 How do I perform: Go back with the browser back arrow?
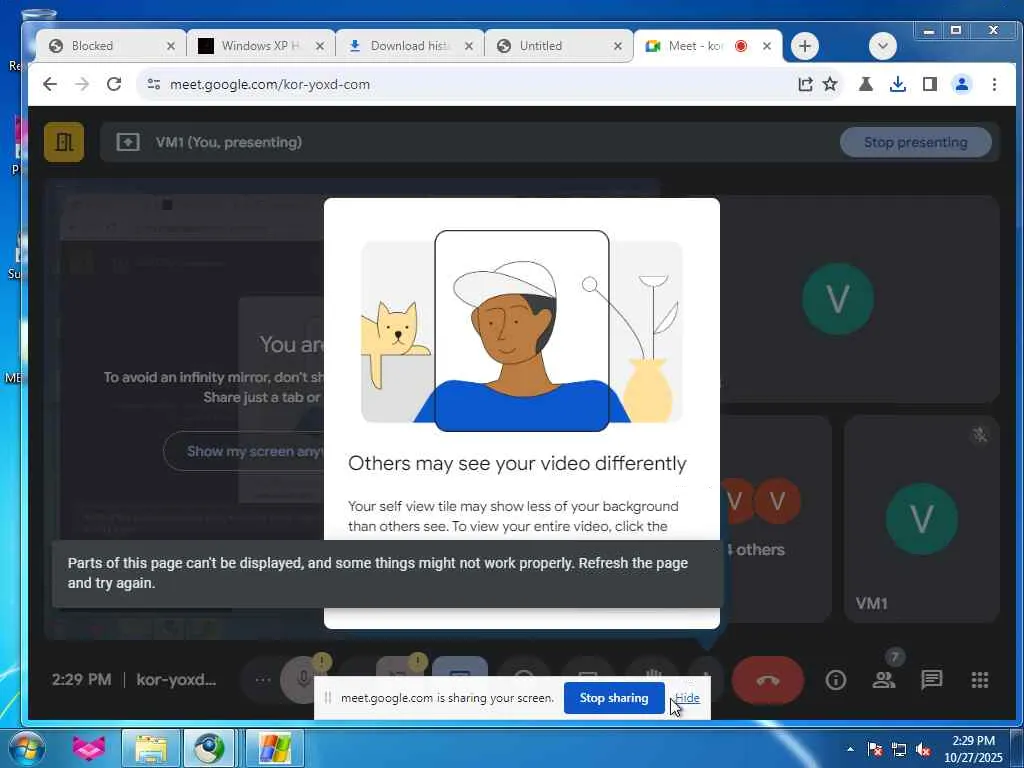point(50,84)
